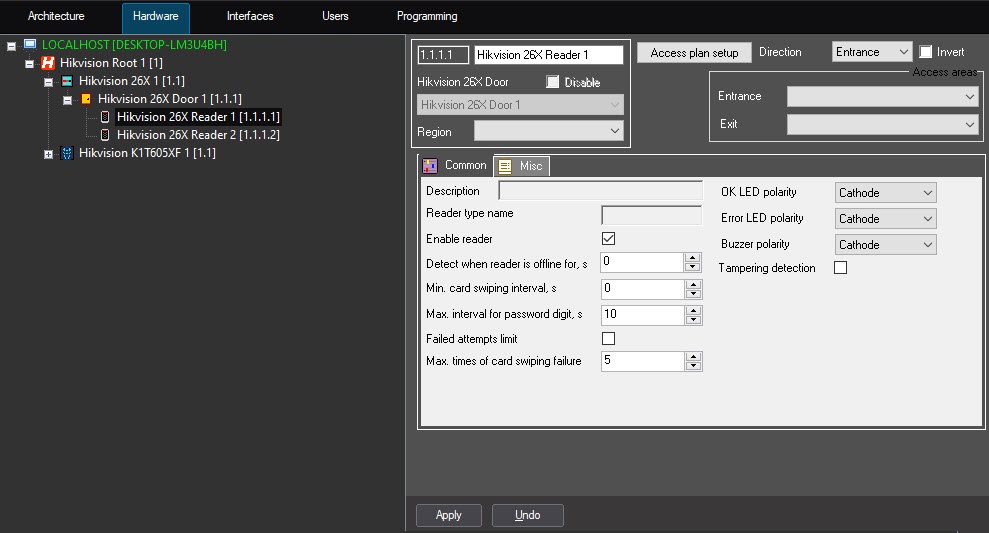The image size is (989, 533).
Task: Turn on Tampering detection checkbox
Action: 840,268
